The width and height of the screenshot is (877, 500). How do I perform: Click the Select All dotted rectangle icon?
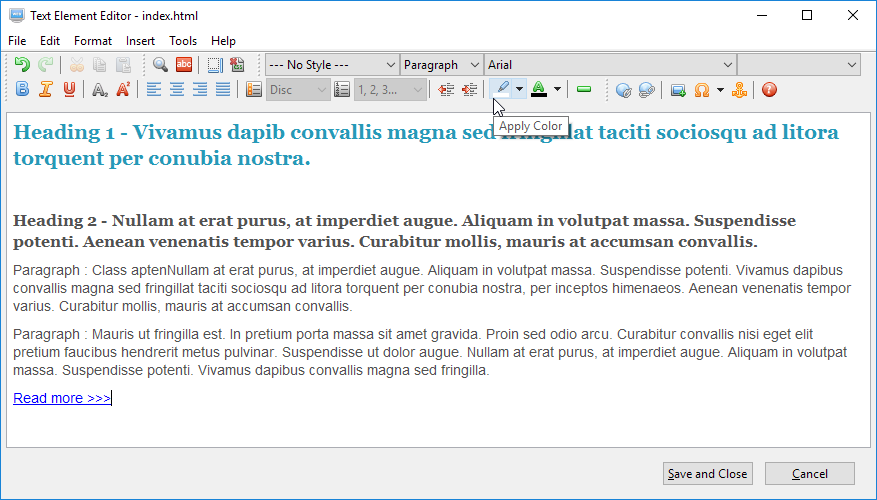[x=214, y=65]
